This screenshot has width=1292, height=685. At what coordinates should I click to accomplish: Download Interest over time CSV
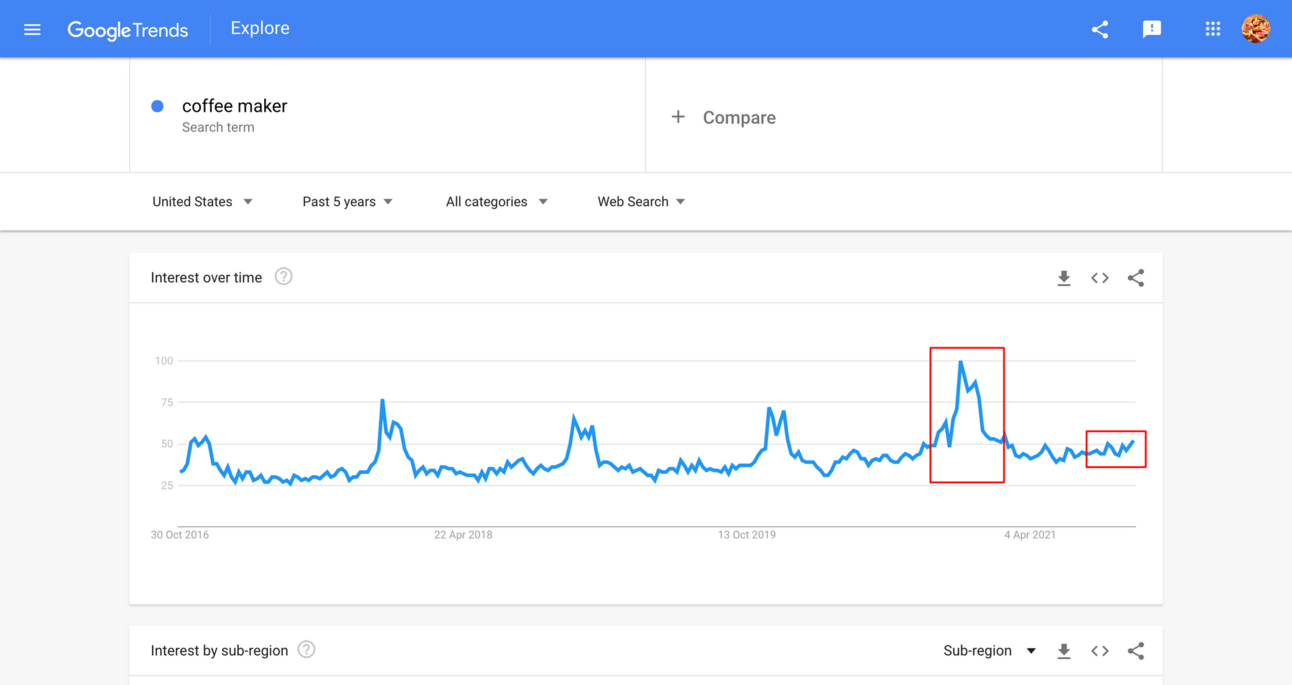[x=1064, y=278]
